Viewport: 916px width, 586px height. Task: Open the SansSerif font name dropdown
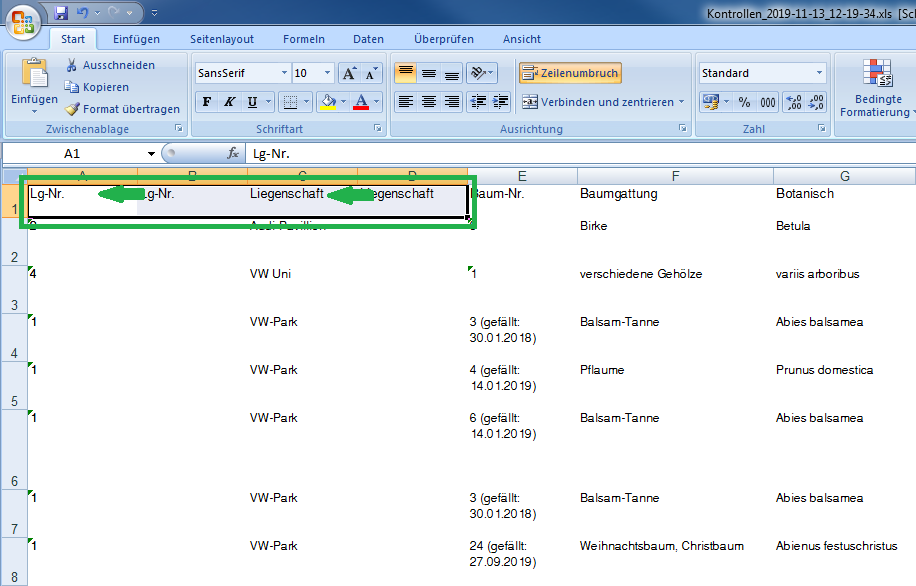[x=284, y=73]
